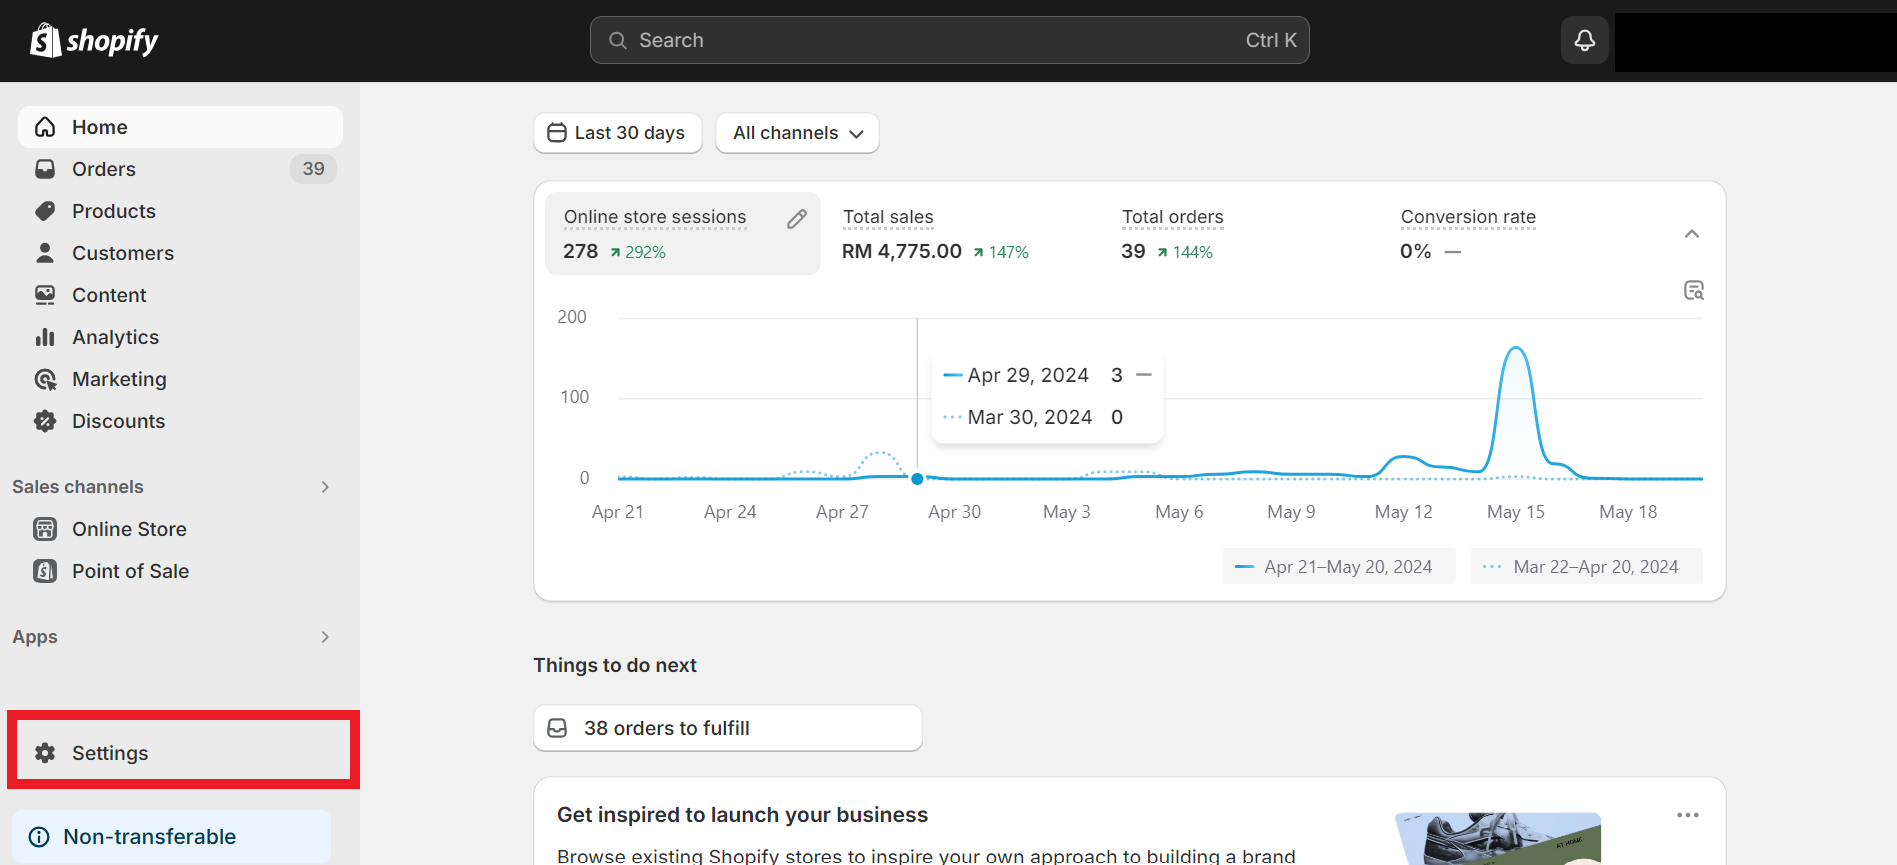Click the Analytics bar chart icon
1897x865 pixels.
[x=45, y=337]
